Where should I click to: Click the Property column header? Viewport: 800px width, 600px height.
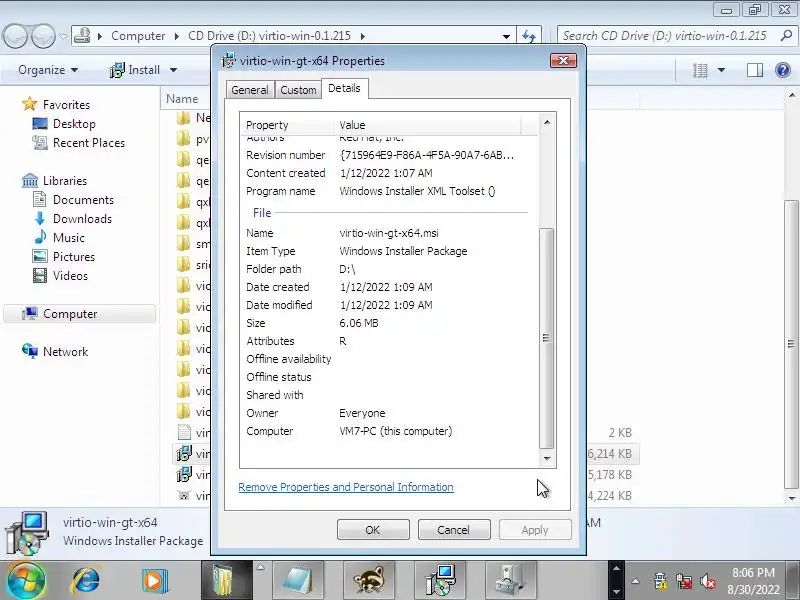click(287, 125)
